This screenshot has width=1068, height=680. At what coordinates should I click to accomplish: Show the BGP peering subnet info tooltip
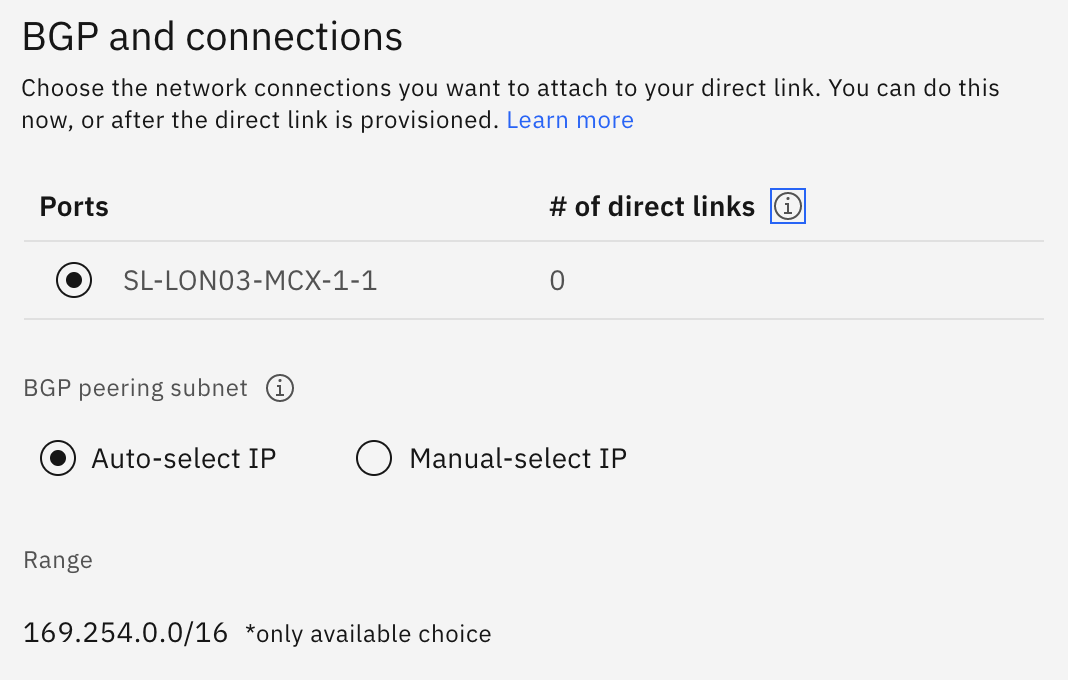point(280,388)
